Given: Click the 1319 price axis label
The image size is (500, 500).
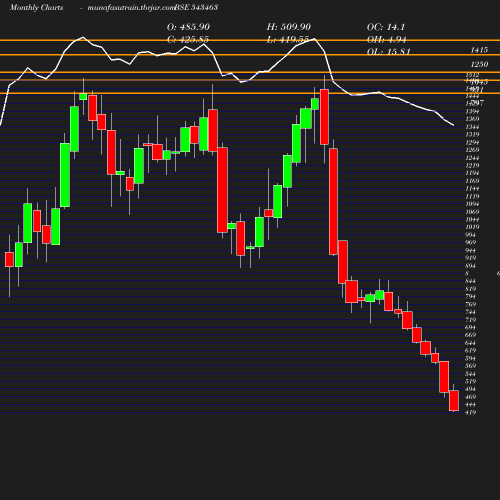Looking at the screenshot, I should click(x=472, y=134).
